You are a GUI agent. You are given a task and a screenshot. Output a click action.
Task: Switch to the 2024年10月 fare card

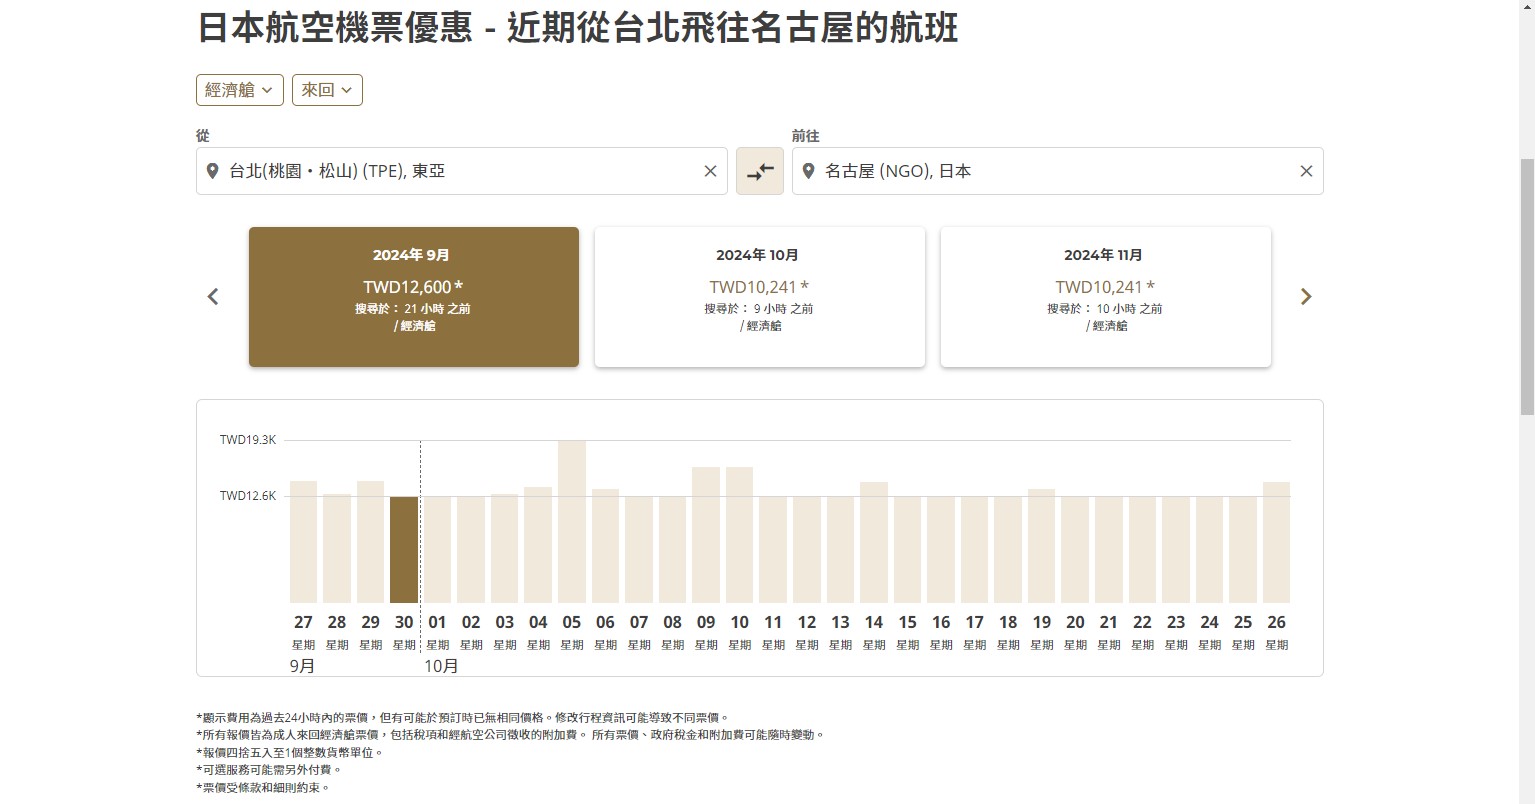pyautogui.click(x=759, y=296)
